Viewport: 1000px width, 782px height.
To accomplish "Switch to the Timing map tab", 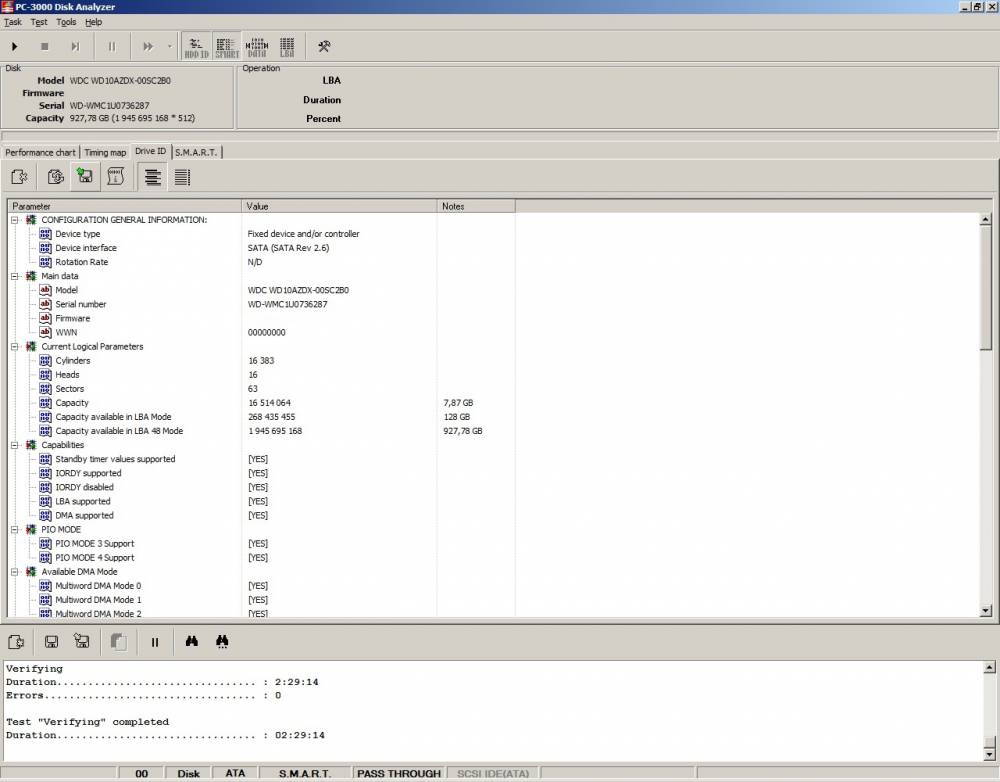I will (105, 152).
